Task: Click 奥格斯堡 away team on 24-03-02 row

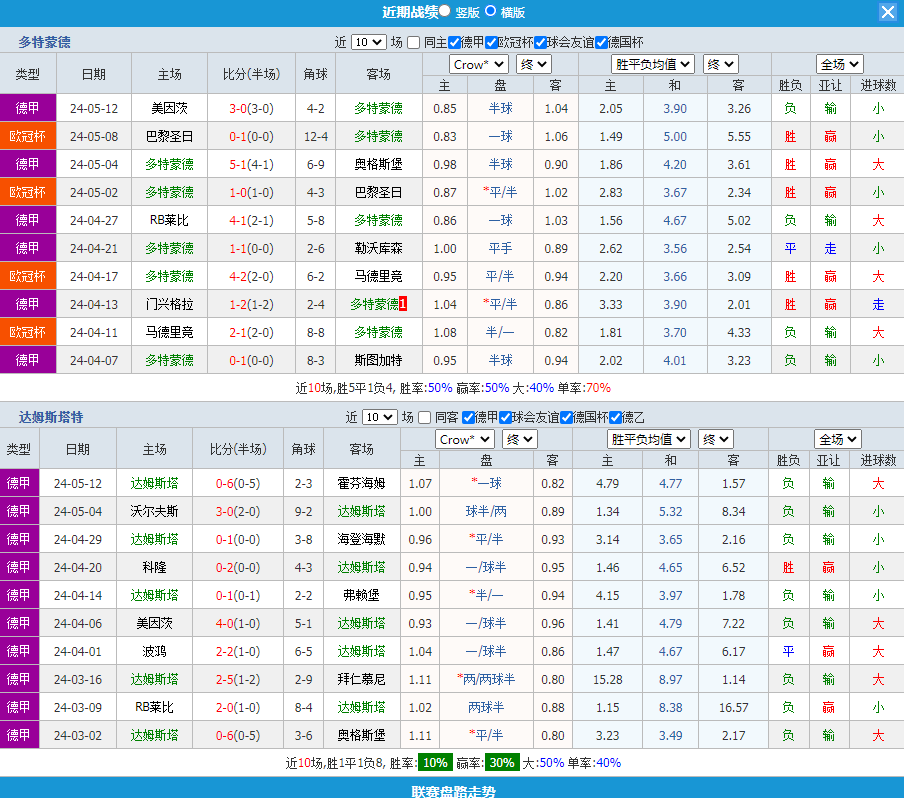Action: (361, 735)
